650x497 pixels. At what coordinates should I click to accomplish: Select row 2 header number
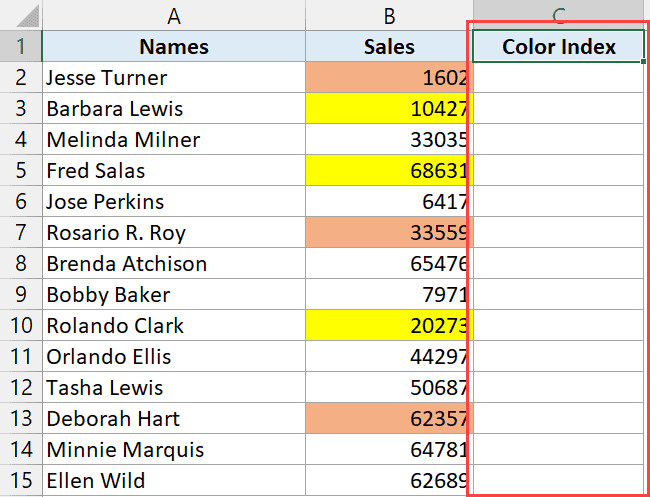coord(21,78)
